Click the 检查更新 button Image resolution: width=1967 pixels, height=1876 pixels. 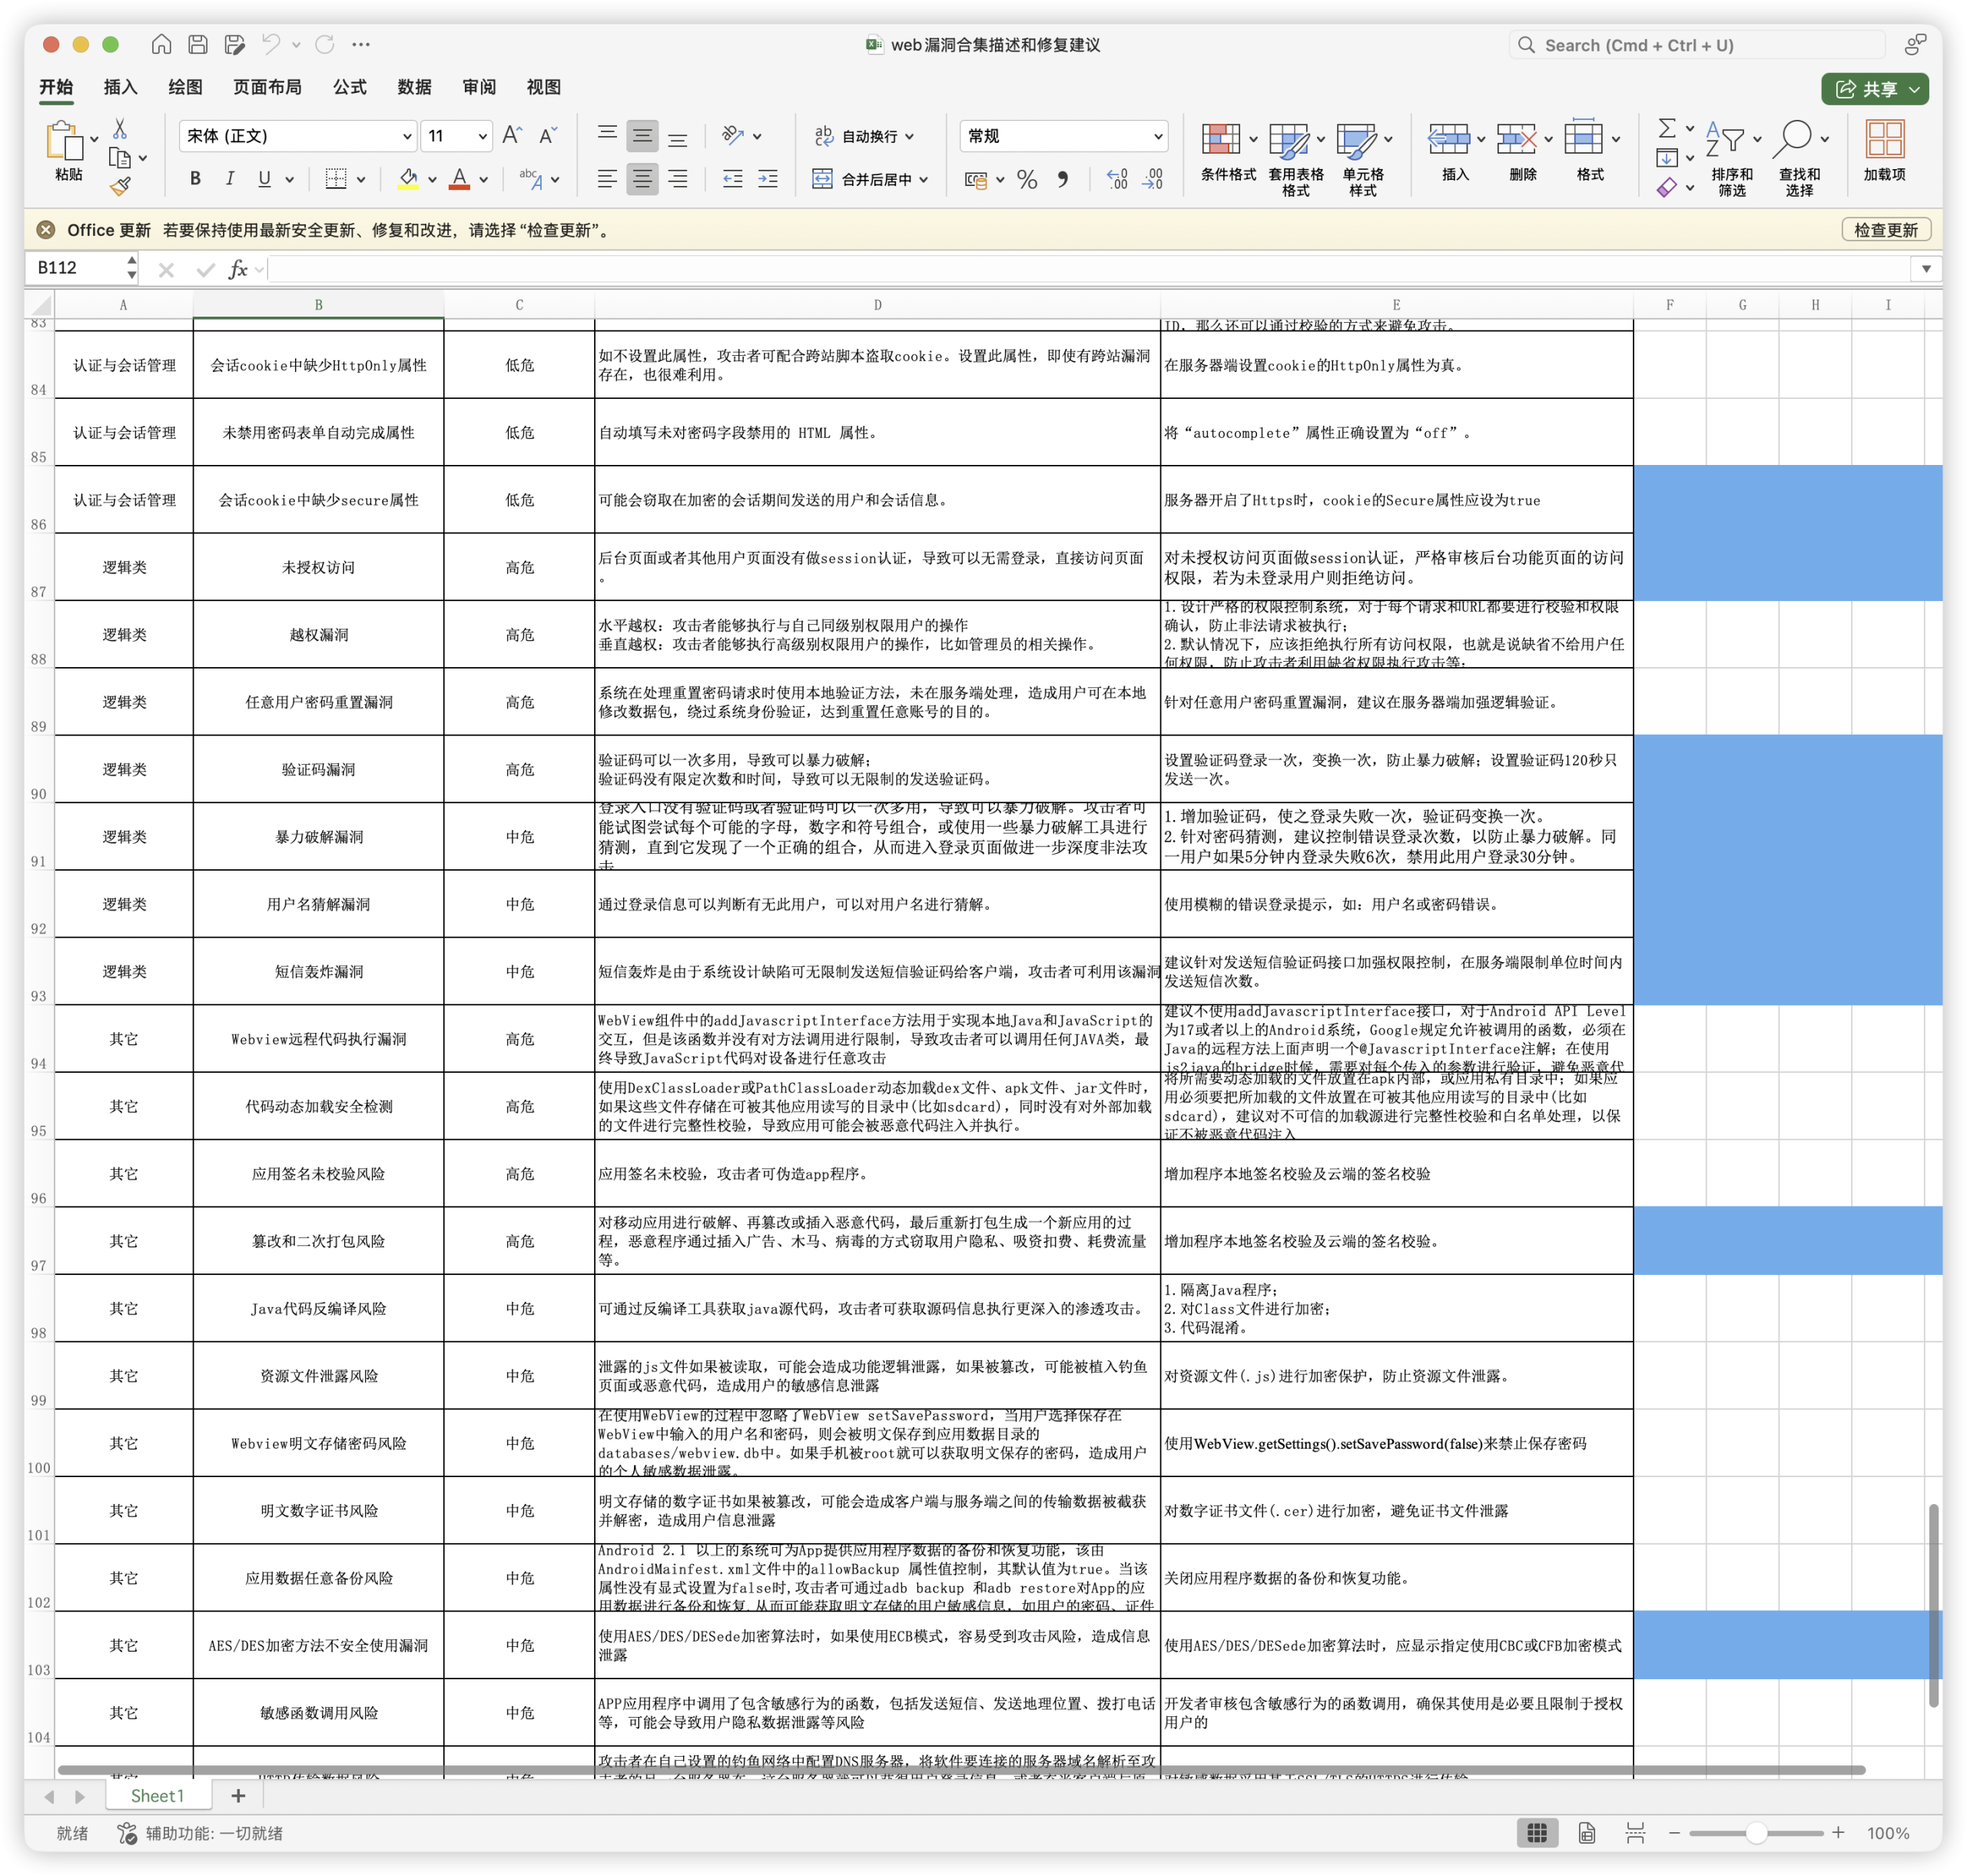1885,230
